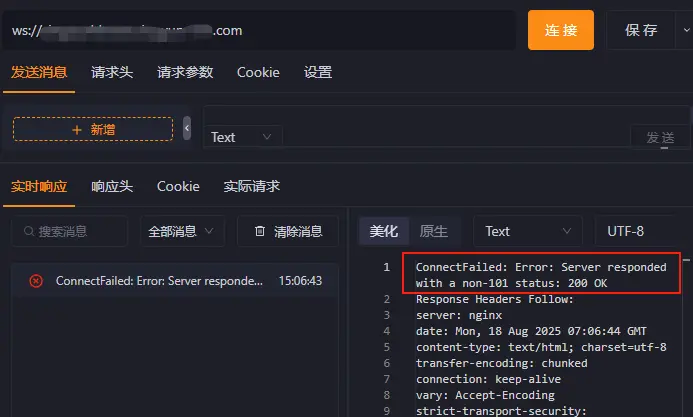Open the response Cookie tab

pos(178,186)
